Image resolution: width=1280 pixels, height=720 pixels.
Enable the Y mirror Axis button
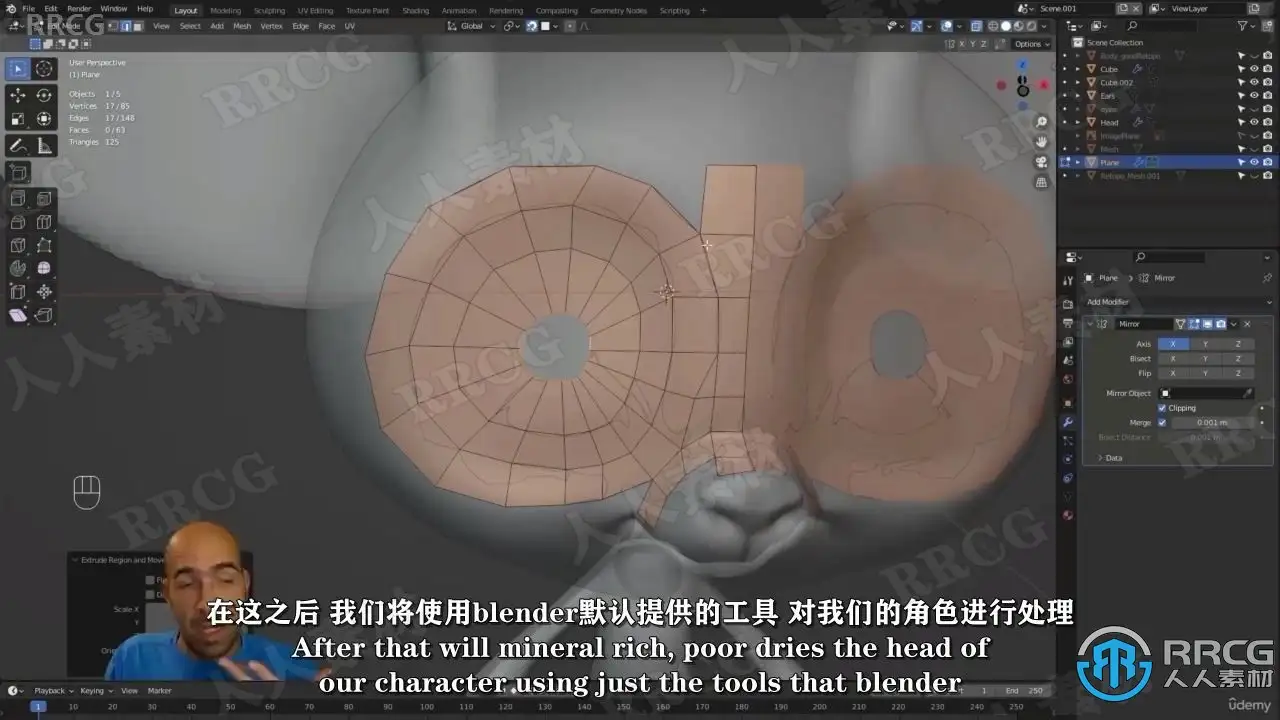click(1205, 344)
